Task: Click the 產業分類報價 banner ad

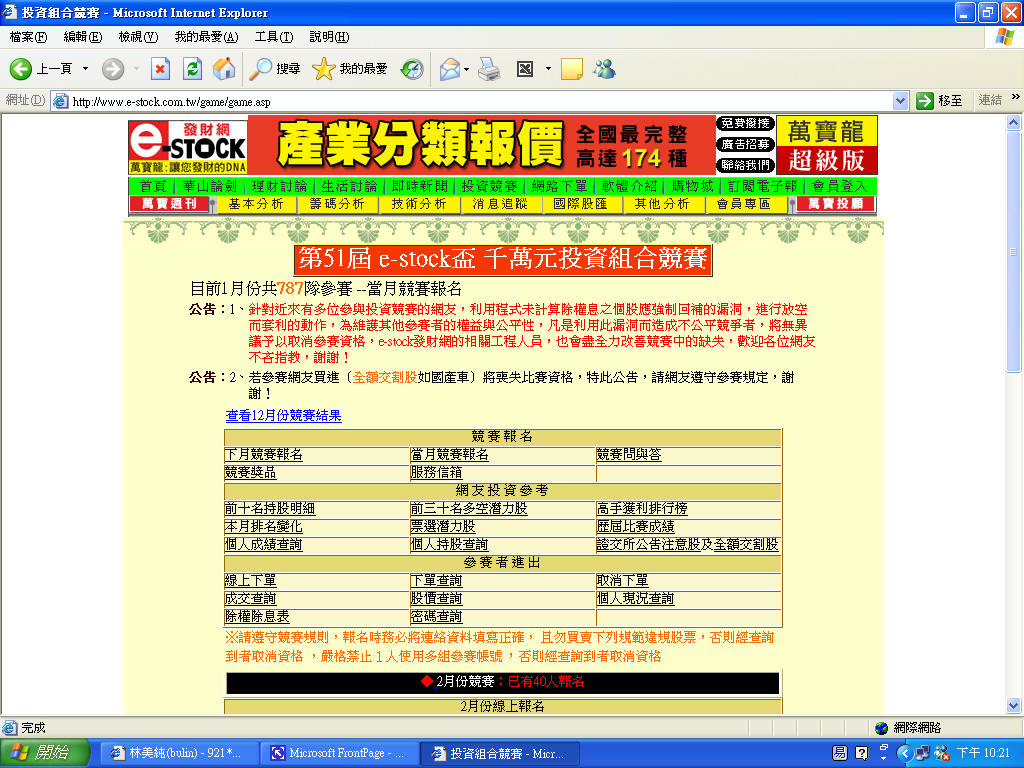Action: (482, 146)
